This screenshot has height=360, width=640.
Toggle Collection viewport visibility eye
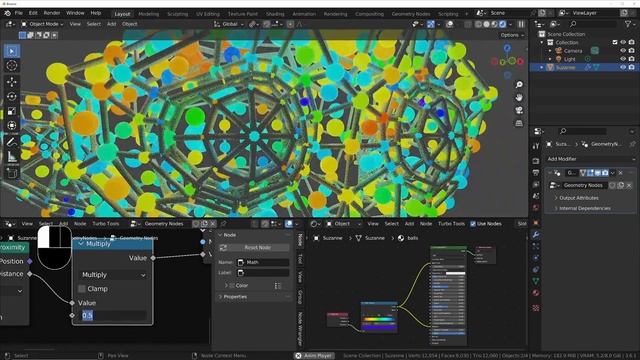(x=623, y=42)
